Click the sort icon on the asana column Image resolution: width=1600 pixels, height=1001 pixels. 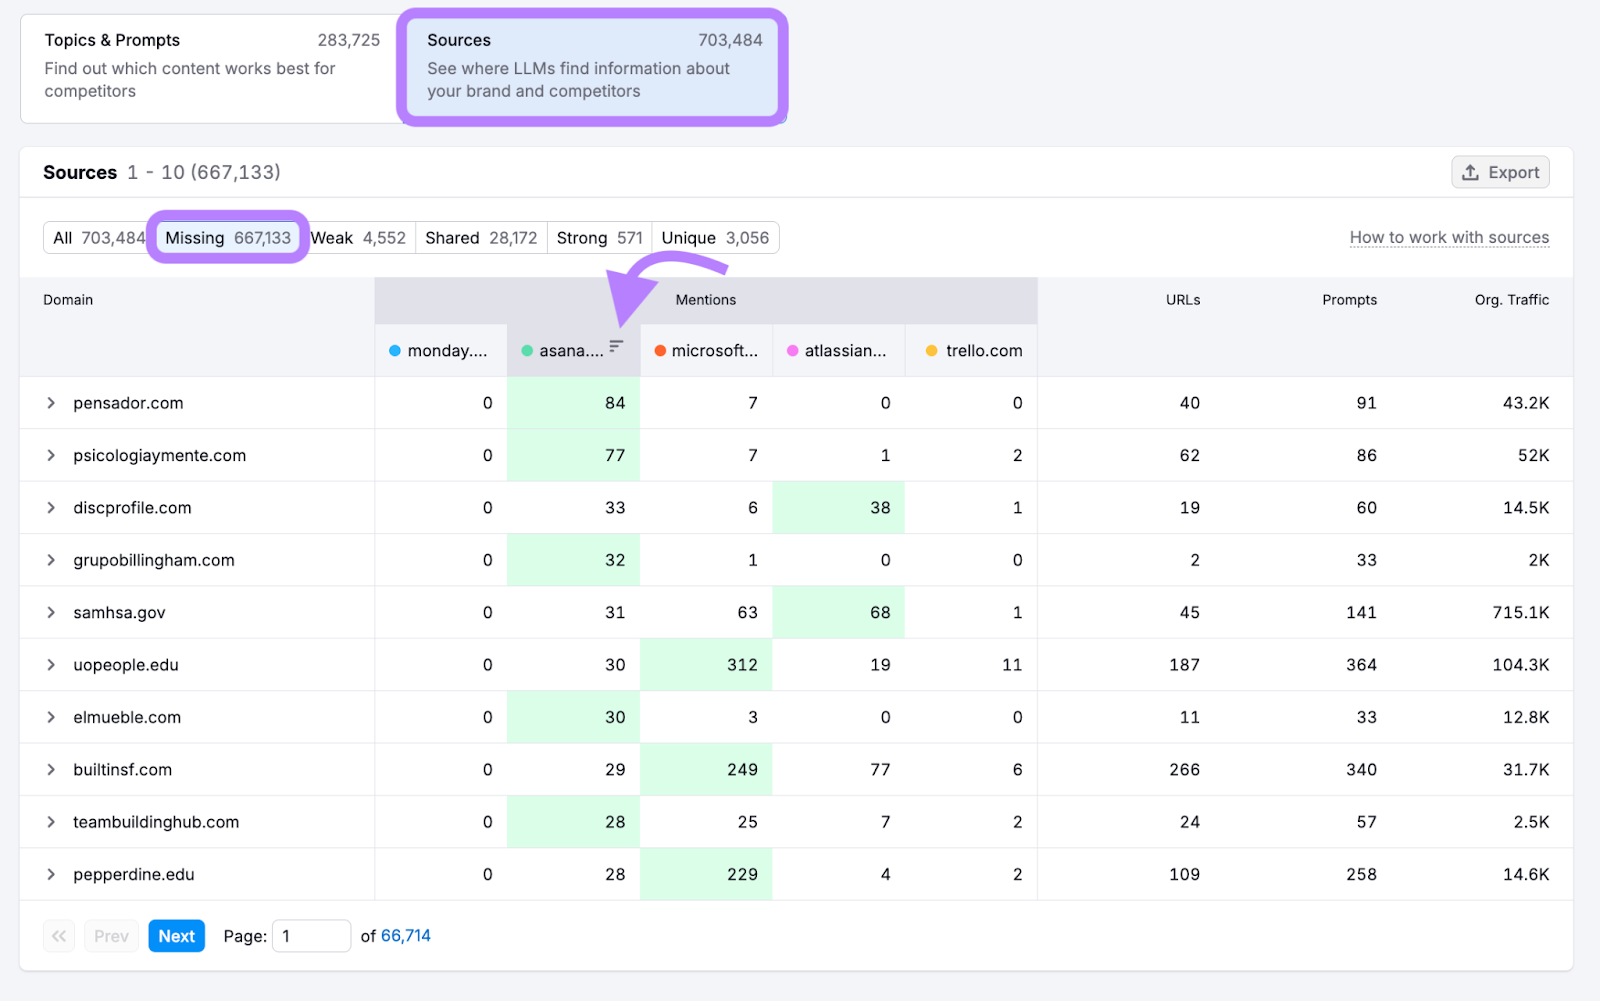(x=616, y=347)
